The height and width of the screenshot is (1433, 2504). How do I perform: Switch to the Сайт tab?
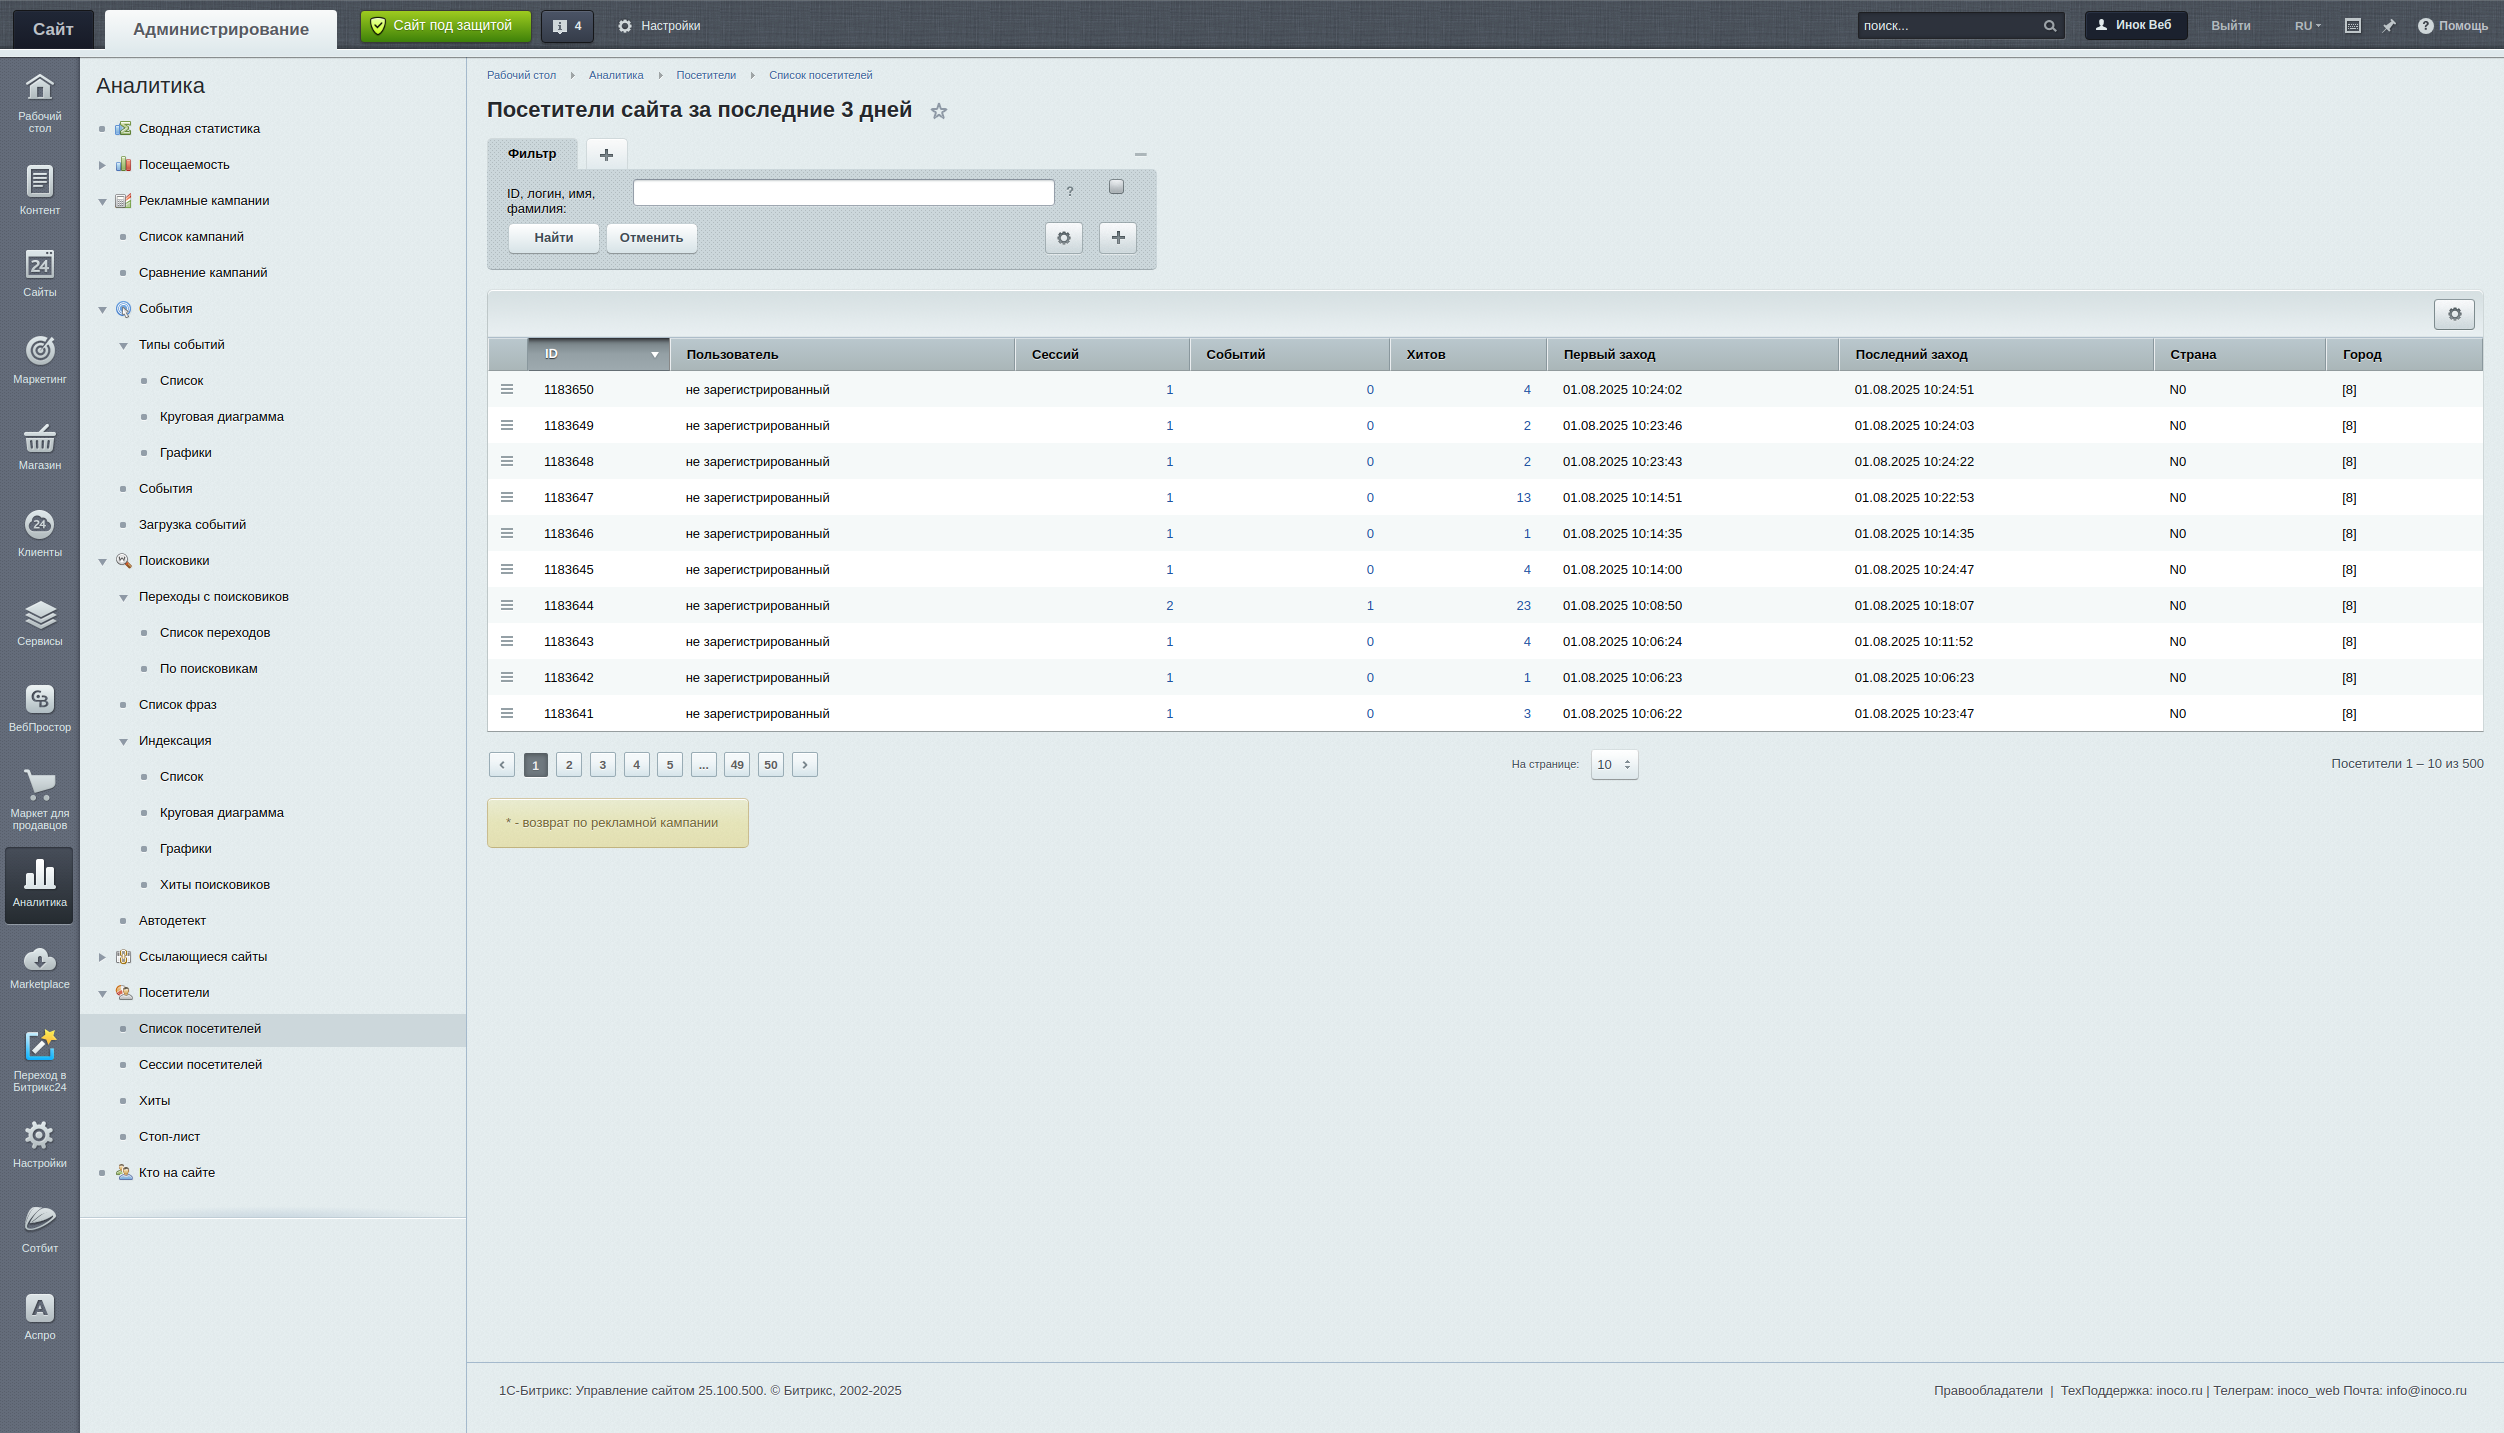tap(53, 29)
